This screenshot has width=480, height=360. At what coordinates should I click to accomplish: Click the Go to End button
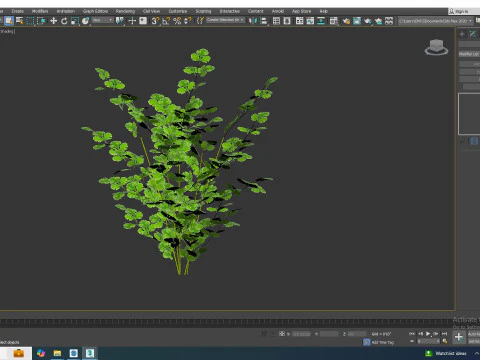444,333
